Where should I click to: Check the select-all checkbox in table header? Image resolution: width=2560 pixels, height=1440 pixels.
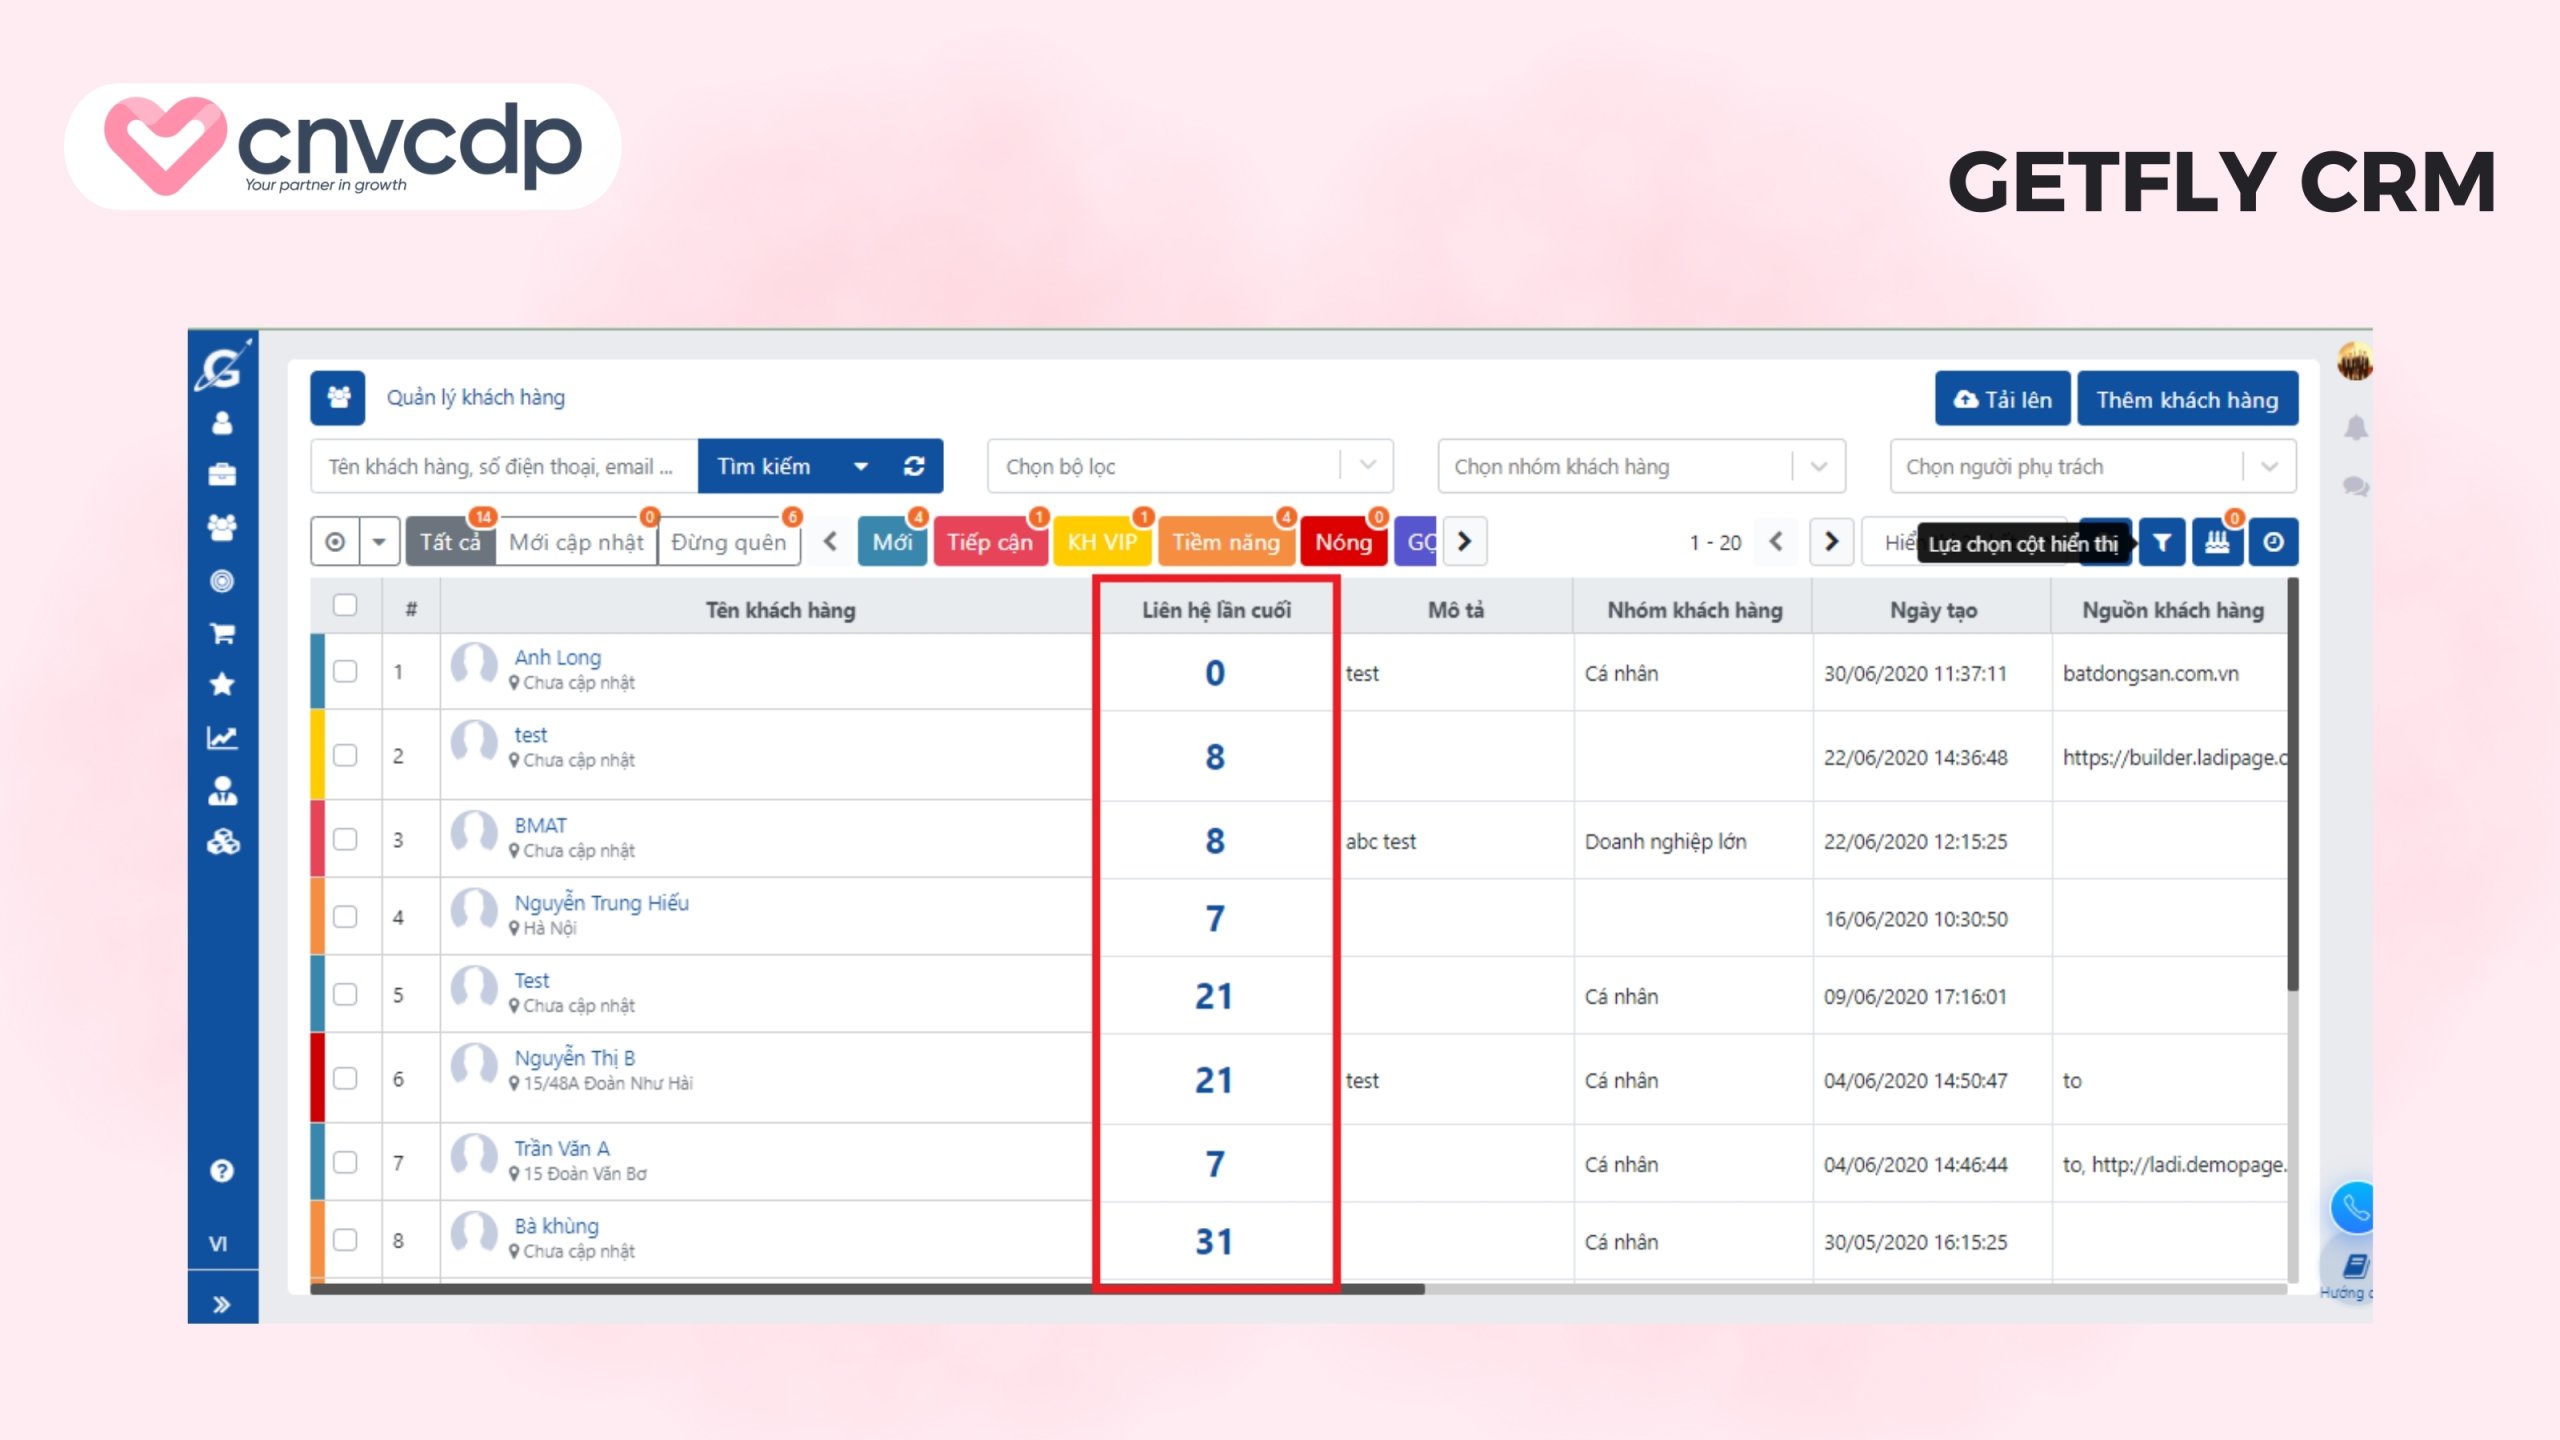pyautogui.click(x=345, y=606)
